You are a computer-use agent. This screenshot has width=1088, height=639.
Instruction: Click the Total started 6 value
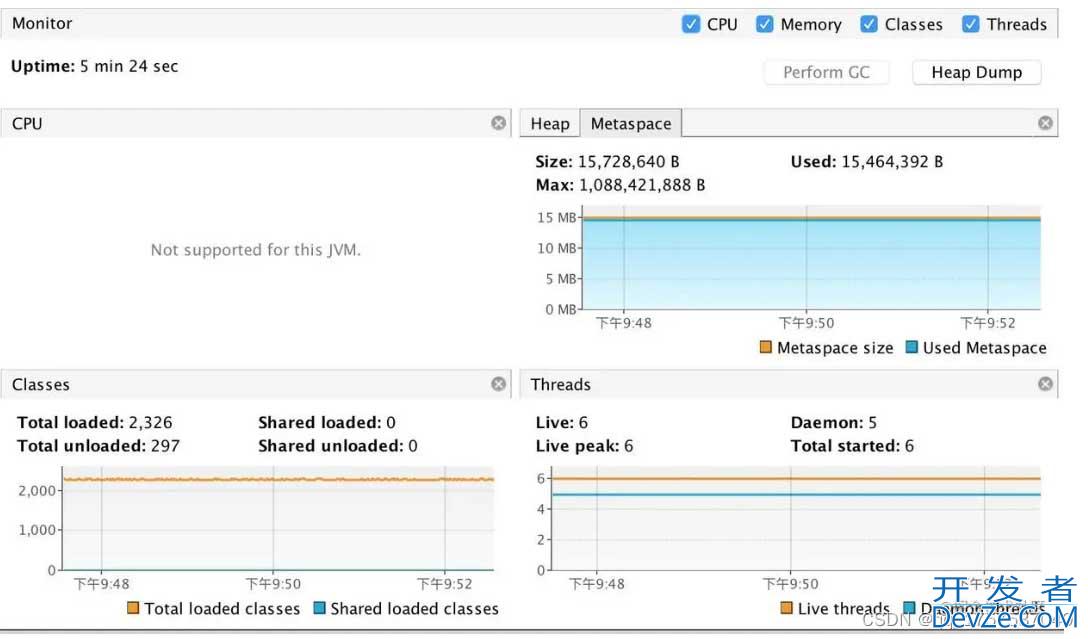(x=909, y=445)
